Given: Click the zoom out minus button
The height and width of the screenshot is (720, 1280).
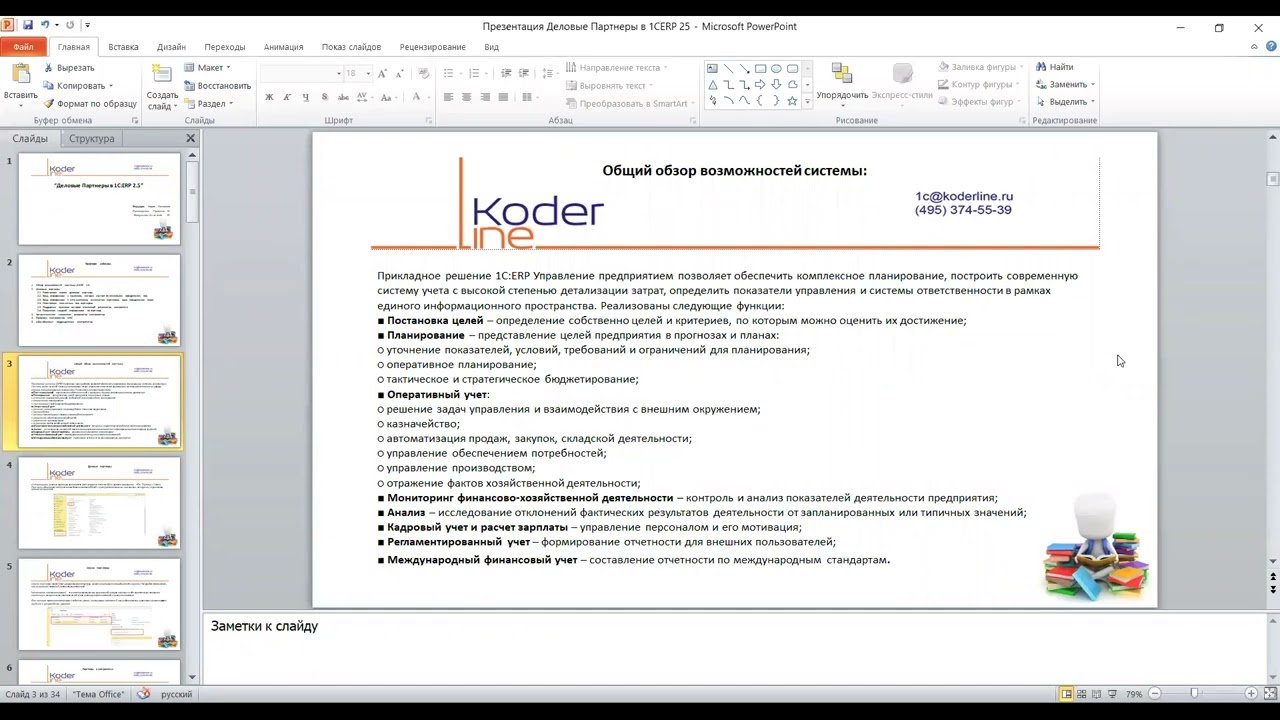Looking at the screenshot, I should [x=1154, y=694].
